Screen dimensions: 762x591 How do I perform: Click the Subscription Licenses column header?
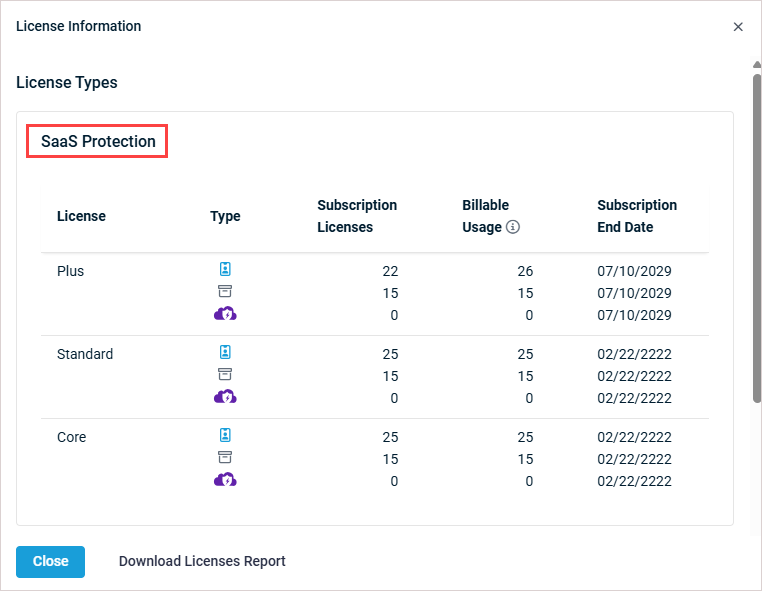357,216
